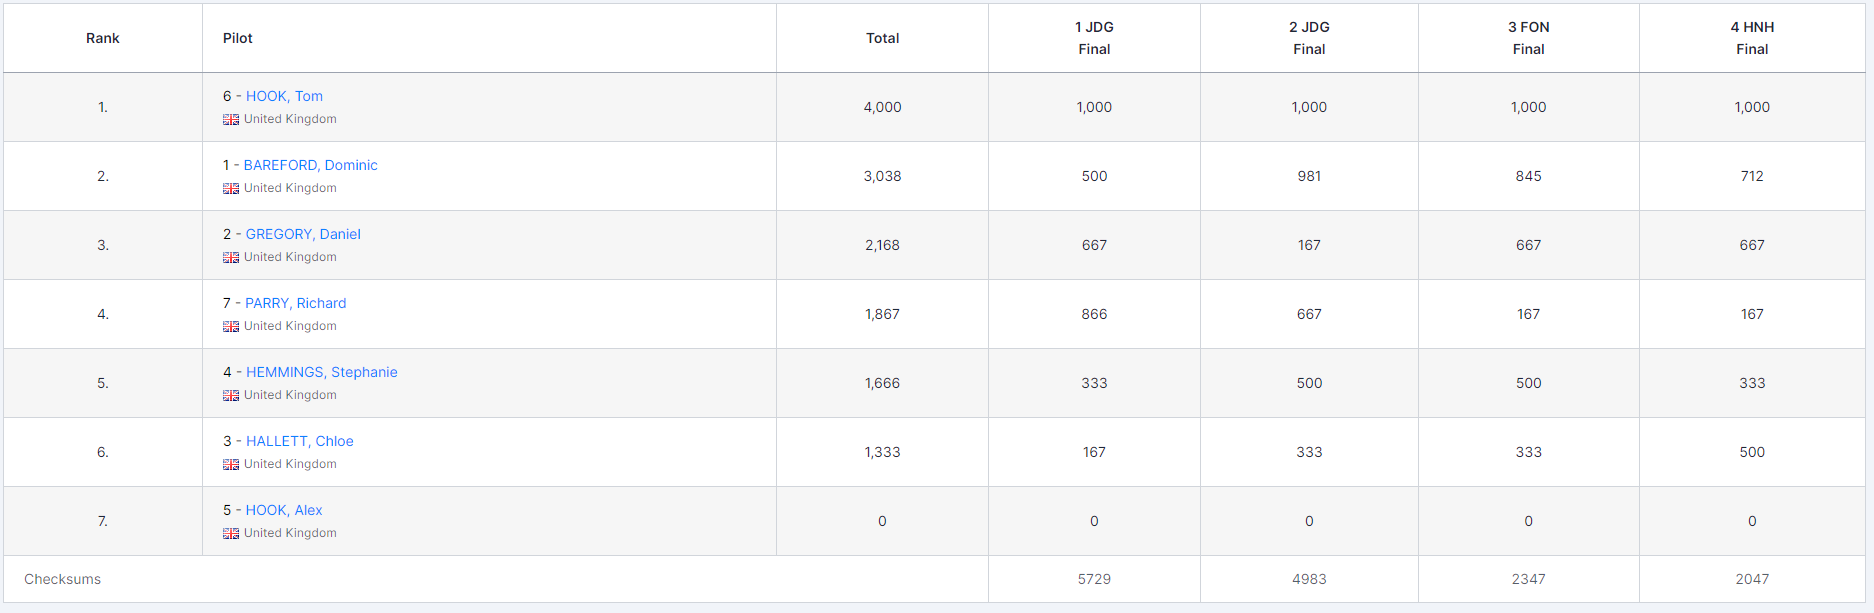
Task: Click the Rank column header
Action: tap(103, 38)
